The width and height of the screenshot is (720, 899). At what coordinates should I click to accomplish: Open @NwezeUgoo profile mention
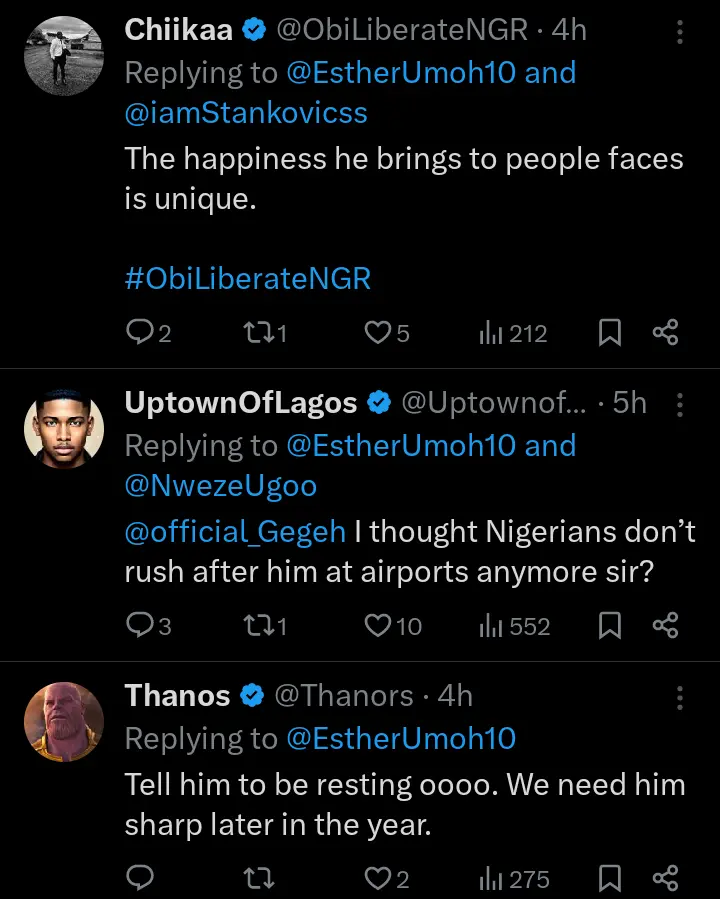click(x=220, y=486)
